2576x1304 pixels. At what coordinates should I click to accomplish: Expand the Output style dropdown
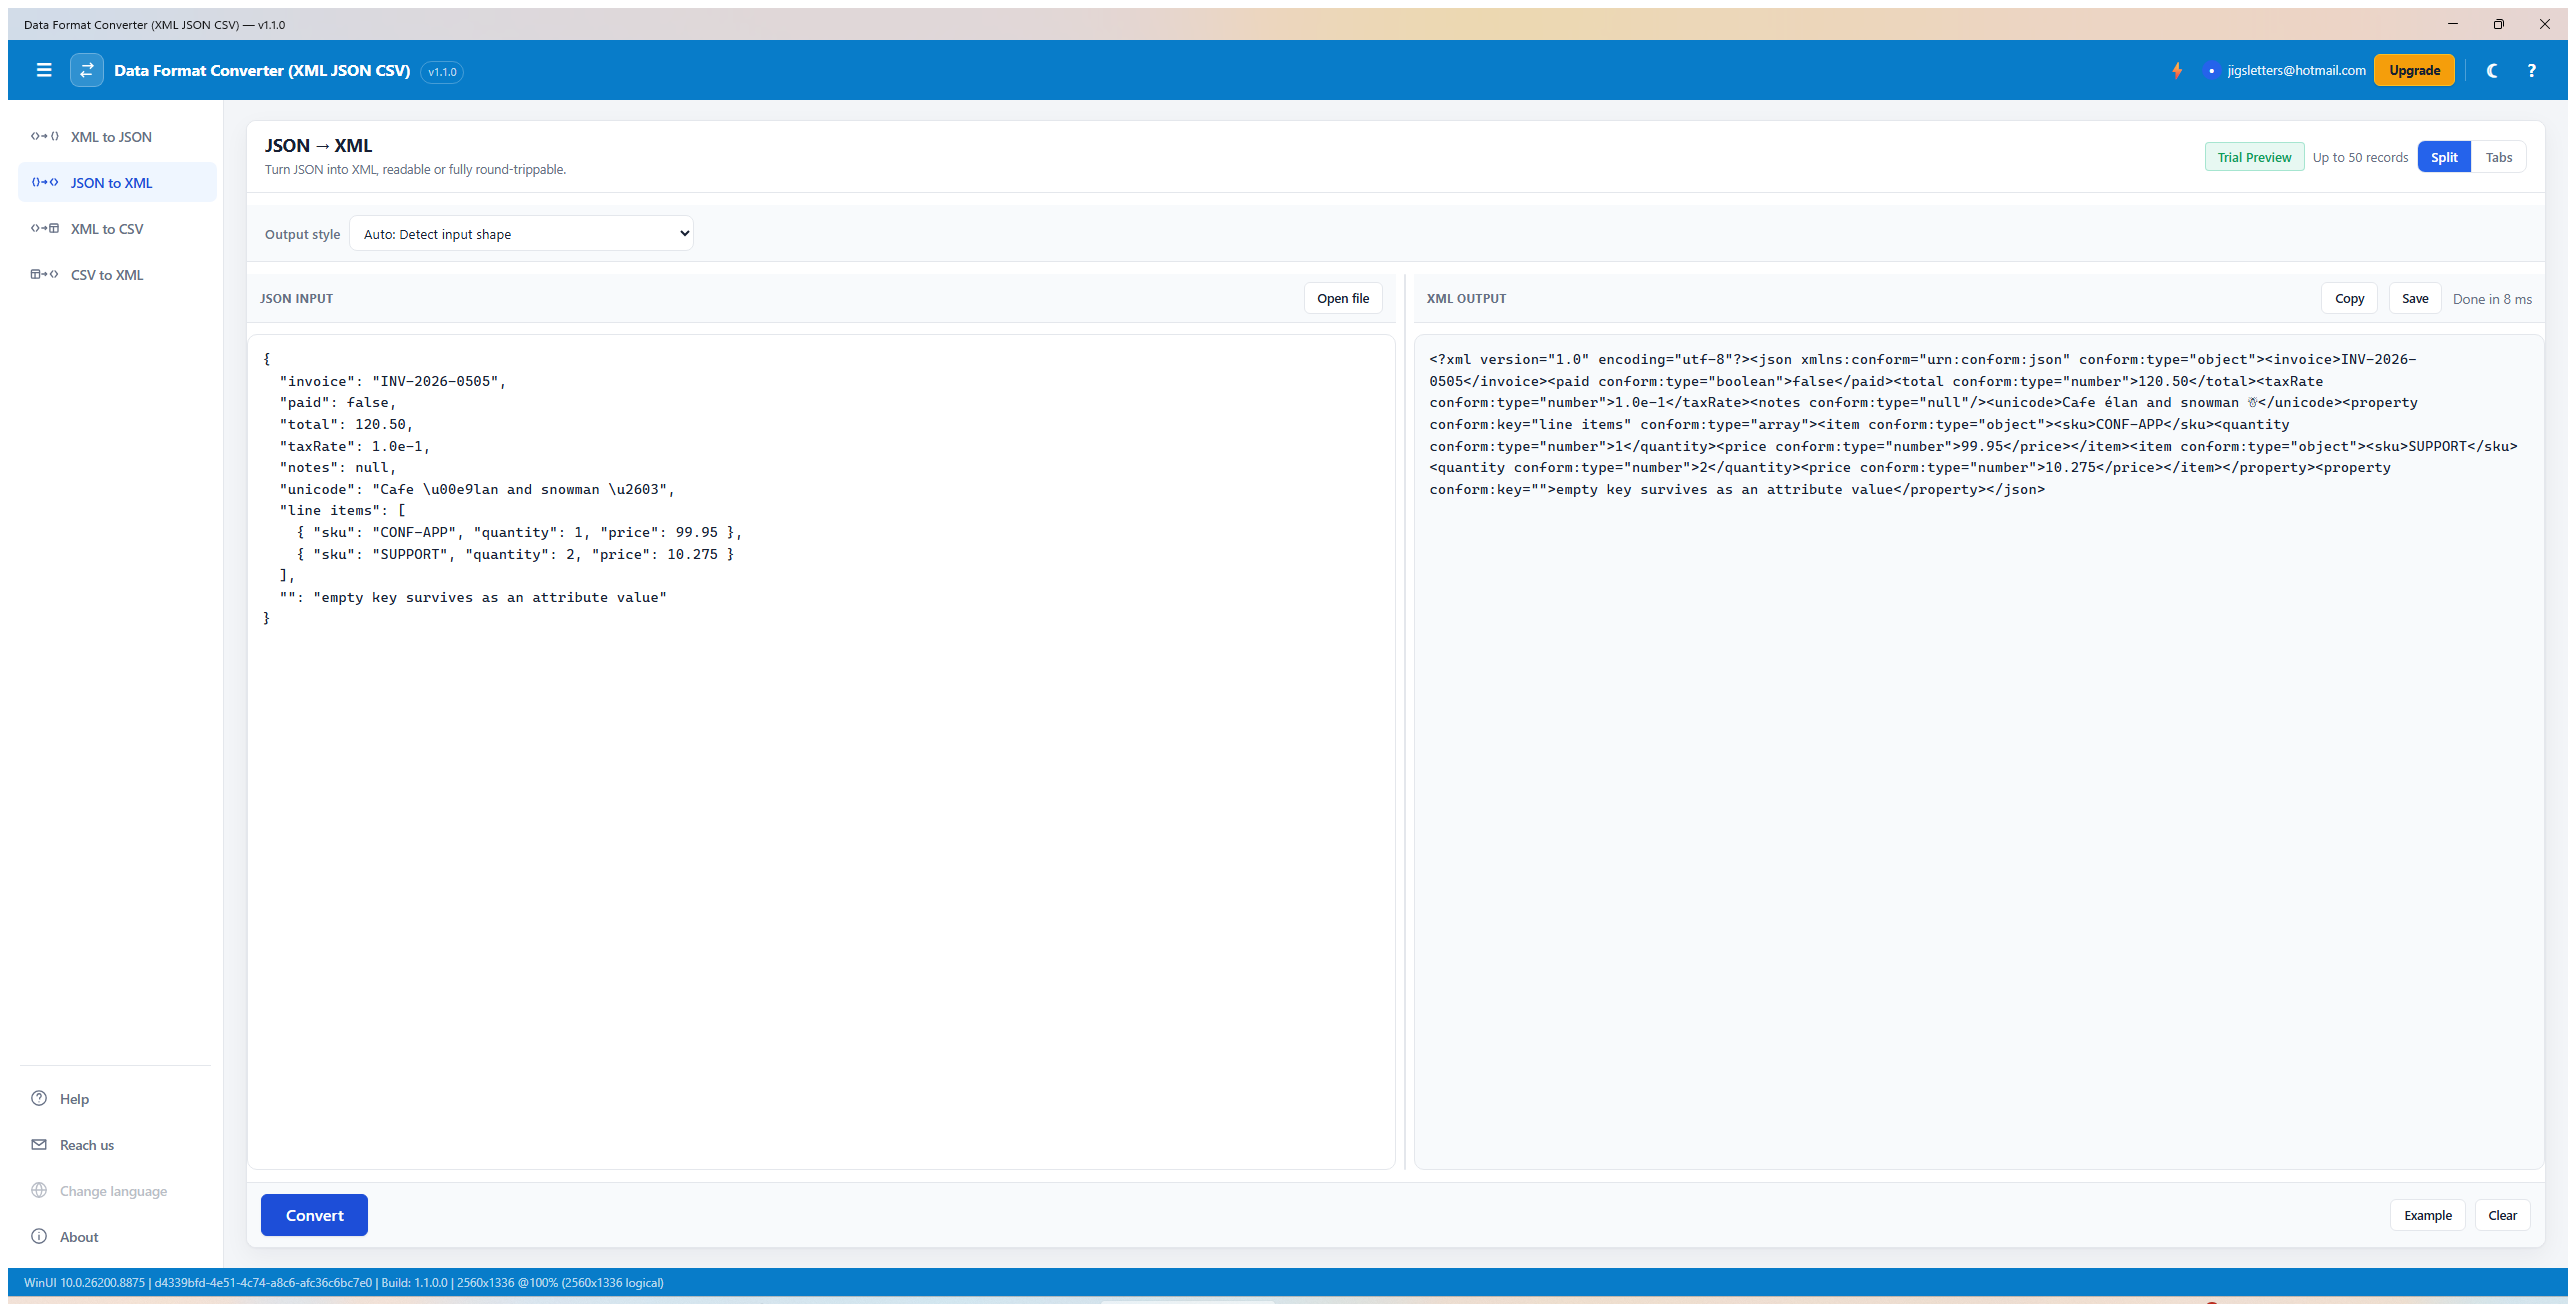coord(521,233)
